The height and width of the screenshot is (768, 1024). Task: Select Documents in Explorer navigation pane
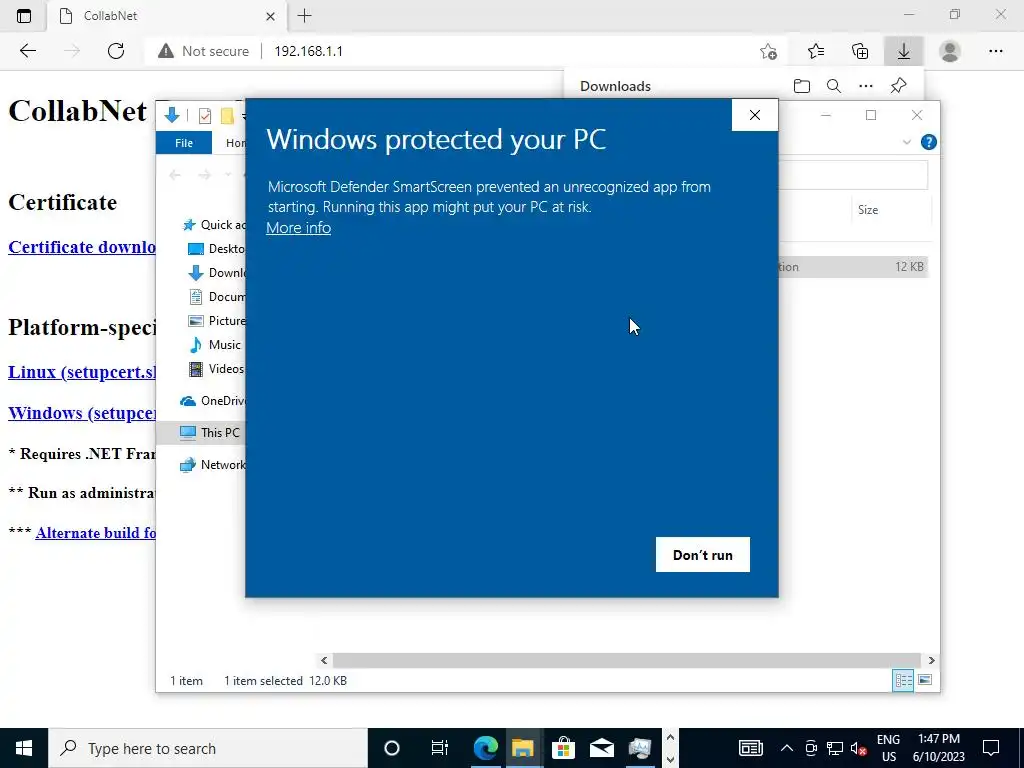point(216,296)
